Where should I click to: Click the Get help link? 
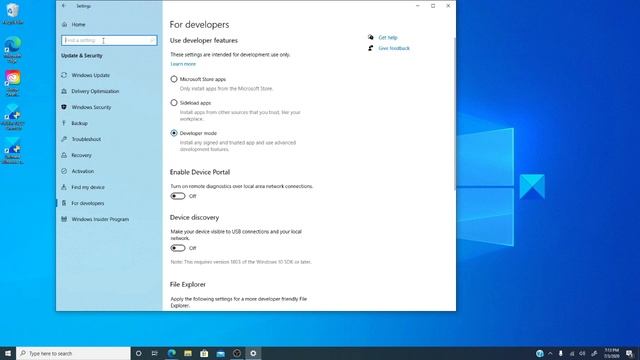(x=388, y=38)
